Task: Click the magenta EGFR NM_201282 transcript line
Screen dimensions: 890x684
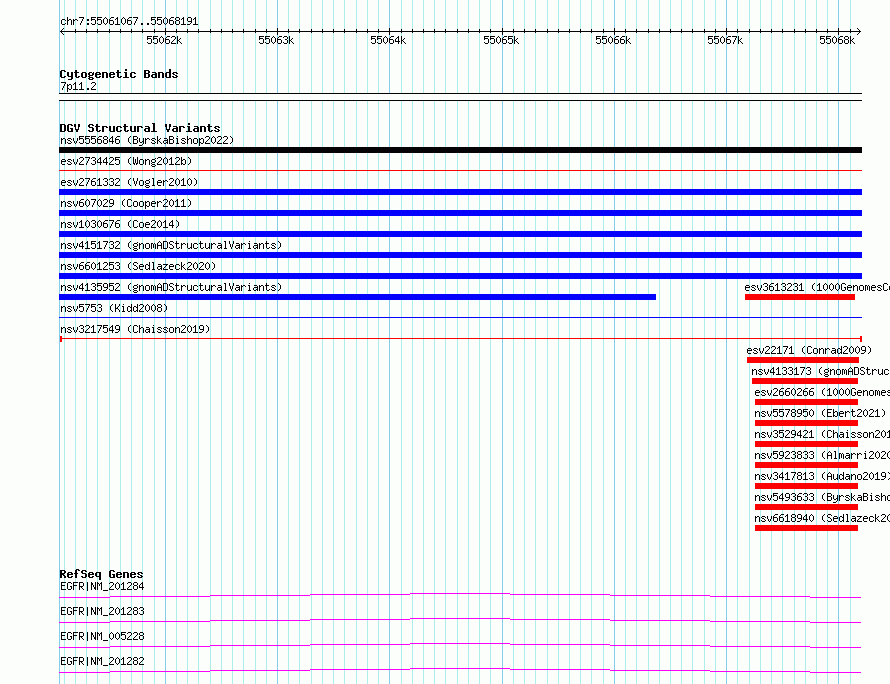Action: coord(460,670)
